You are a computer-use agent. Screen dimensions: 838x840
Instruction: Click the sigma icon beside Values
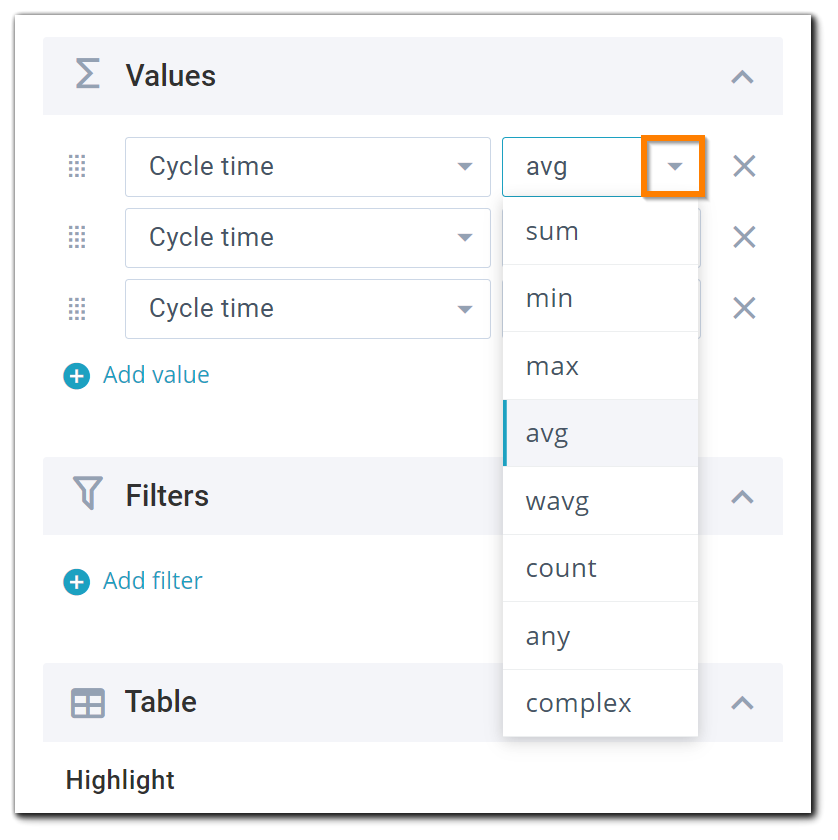[87, 73]
